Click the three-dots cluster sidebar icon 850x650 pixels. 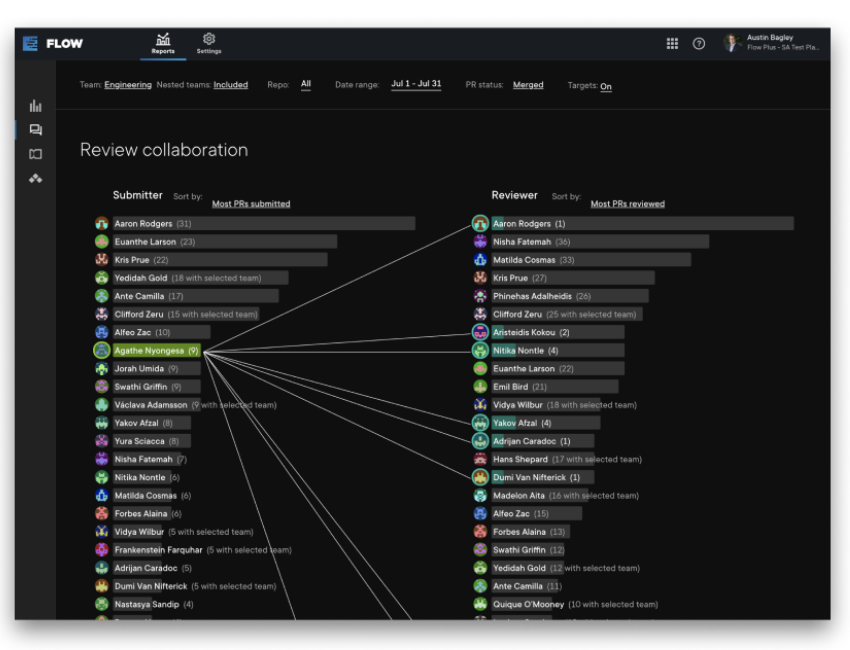click(x=36, y=178)
